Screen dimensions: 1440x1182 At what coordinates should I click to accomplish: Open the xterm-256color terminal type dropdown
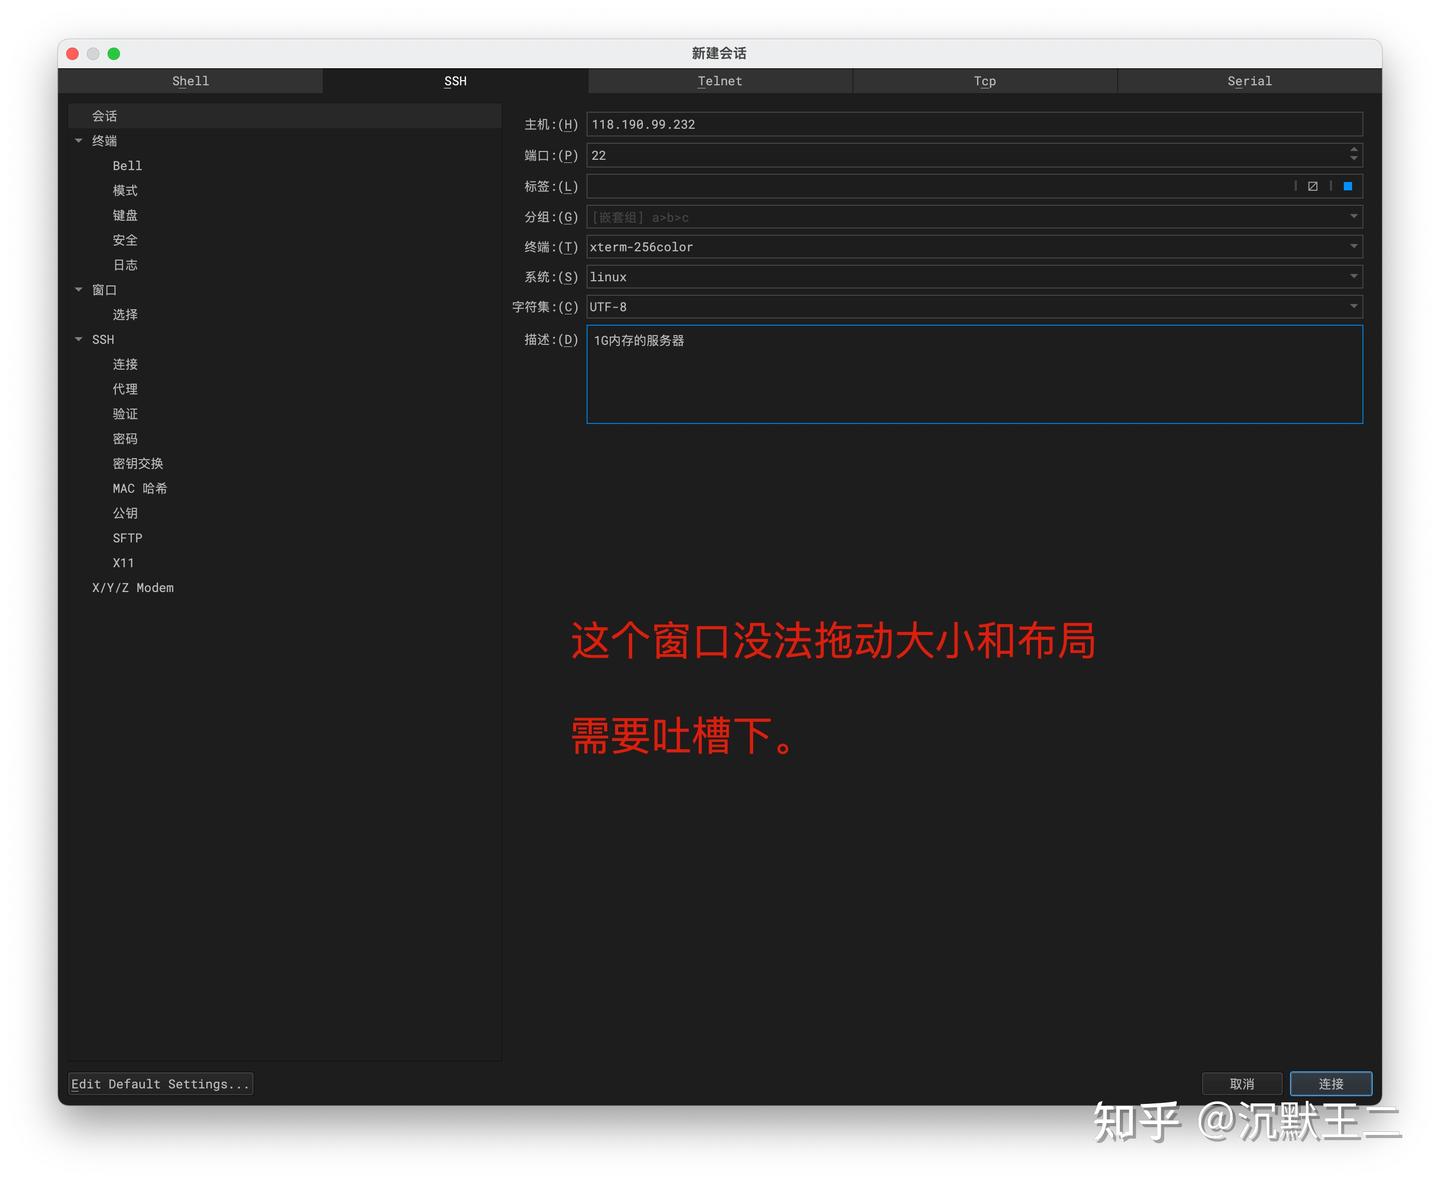(x=1352, y=246)
